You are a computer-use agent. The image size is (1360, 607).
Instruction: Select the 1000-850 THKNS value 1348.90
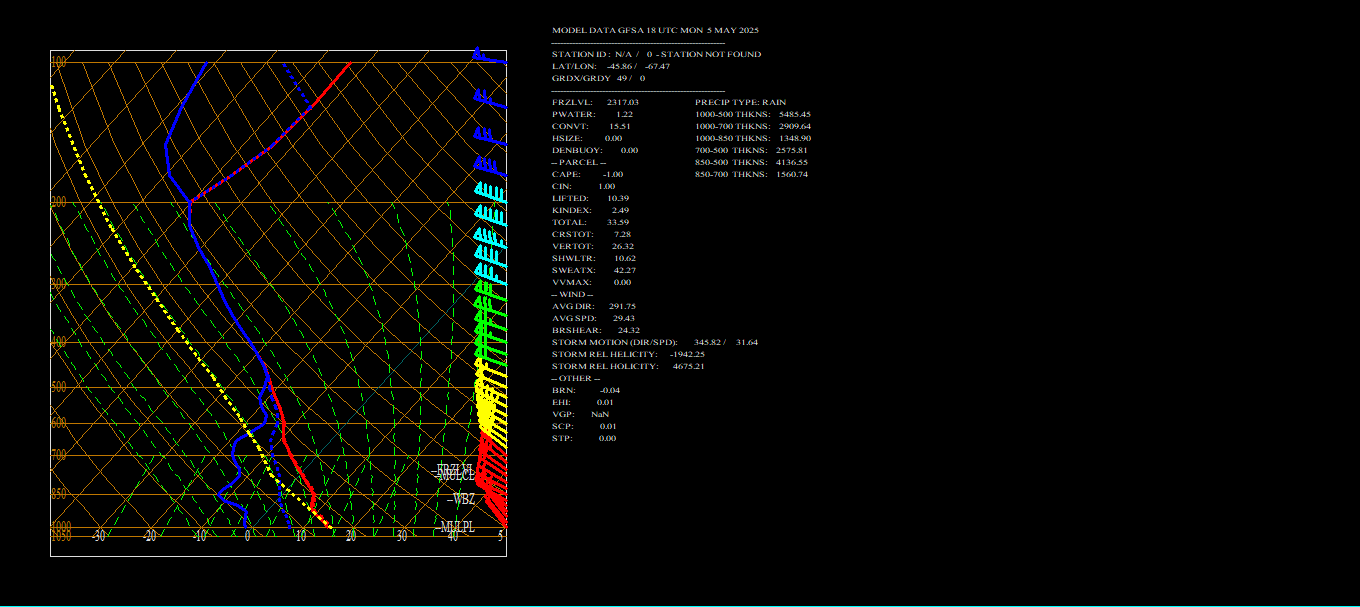[795, 138]
